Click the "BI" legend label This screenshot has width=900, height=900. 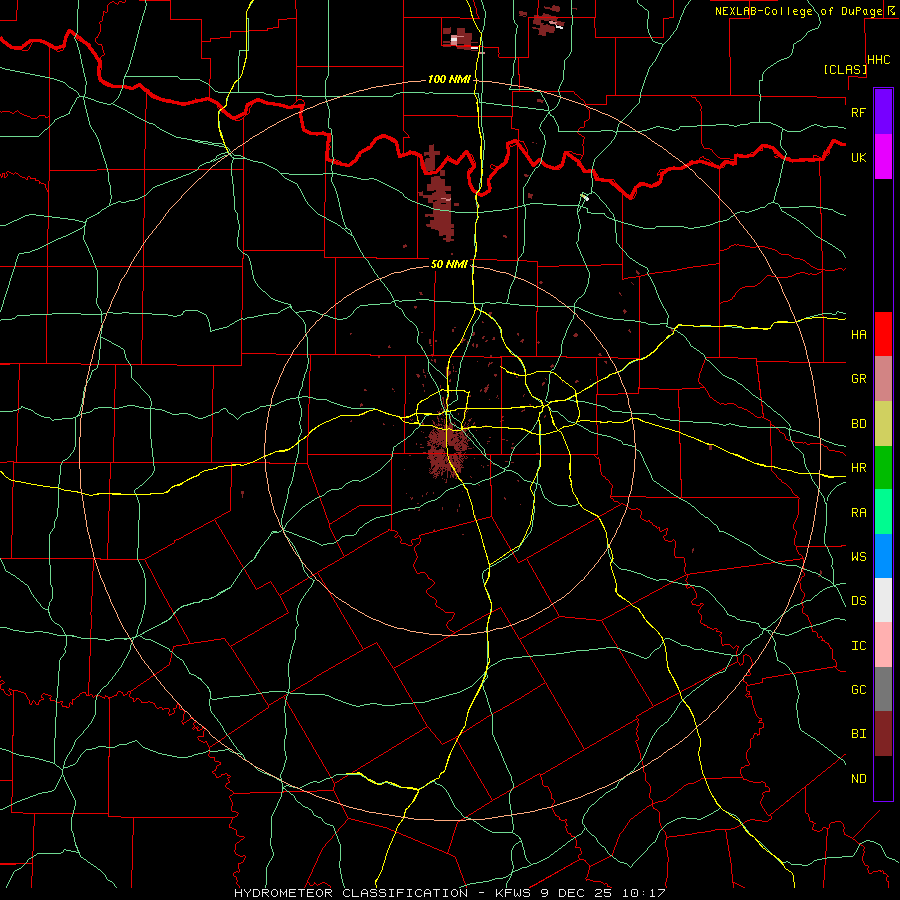tap(858, 734)
